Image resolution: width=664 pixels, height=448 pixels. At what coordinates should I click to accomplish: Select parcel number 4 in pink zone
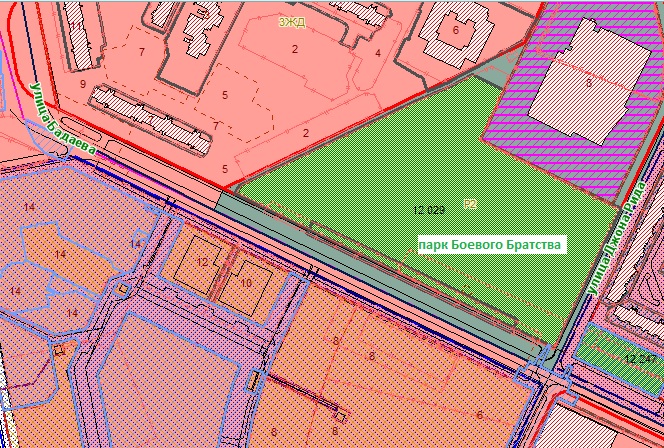click(378, 53)
